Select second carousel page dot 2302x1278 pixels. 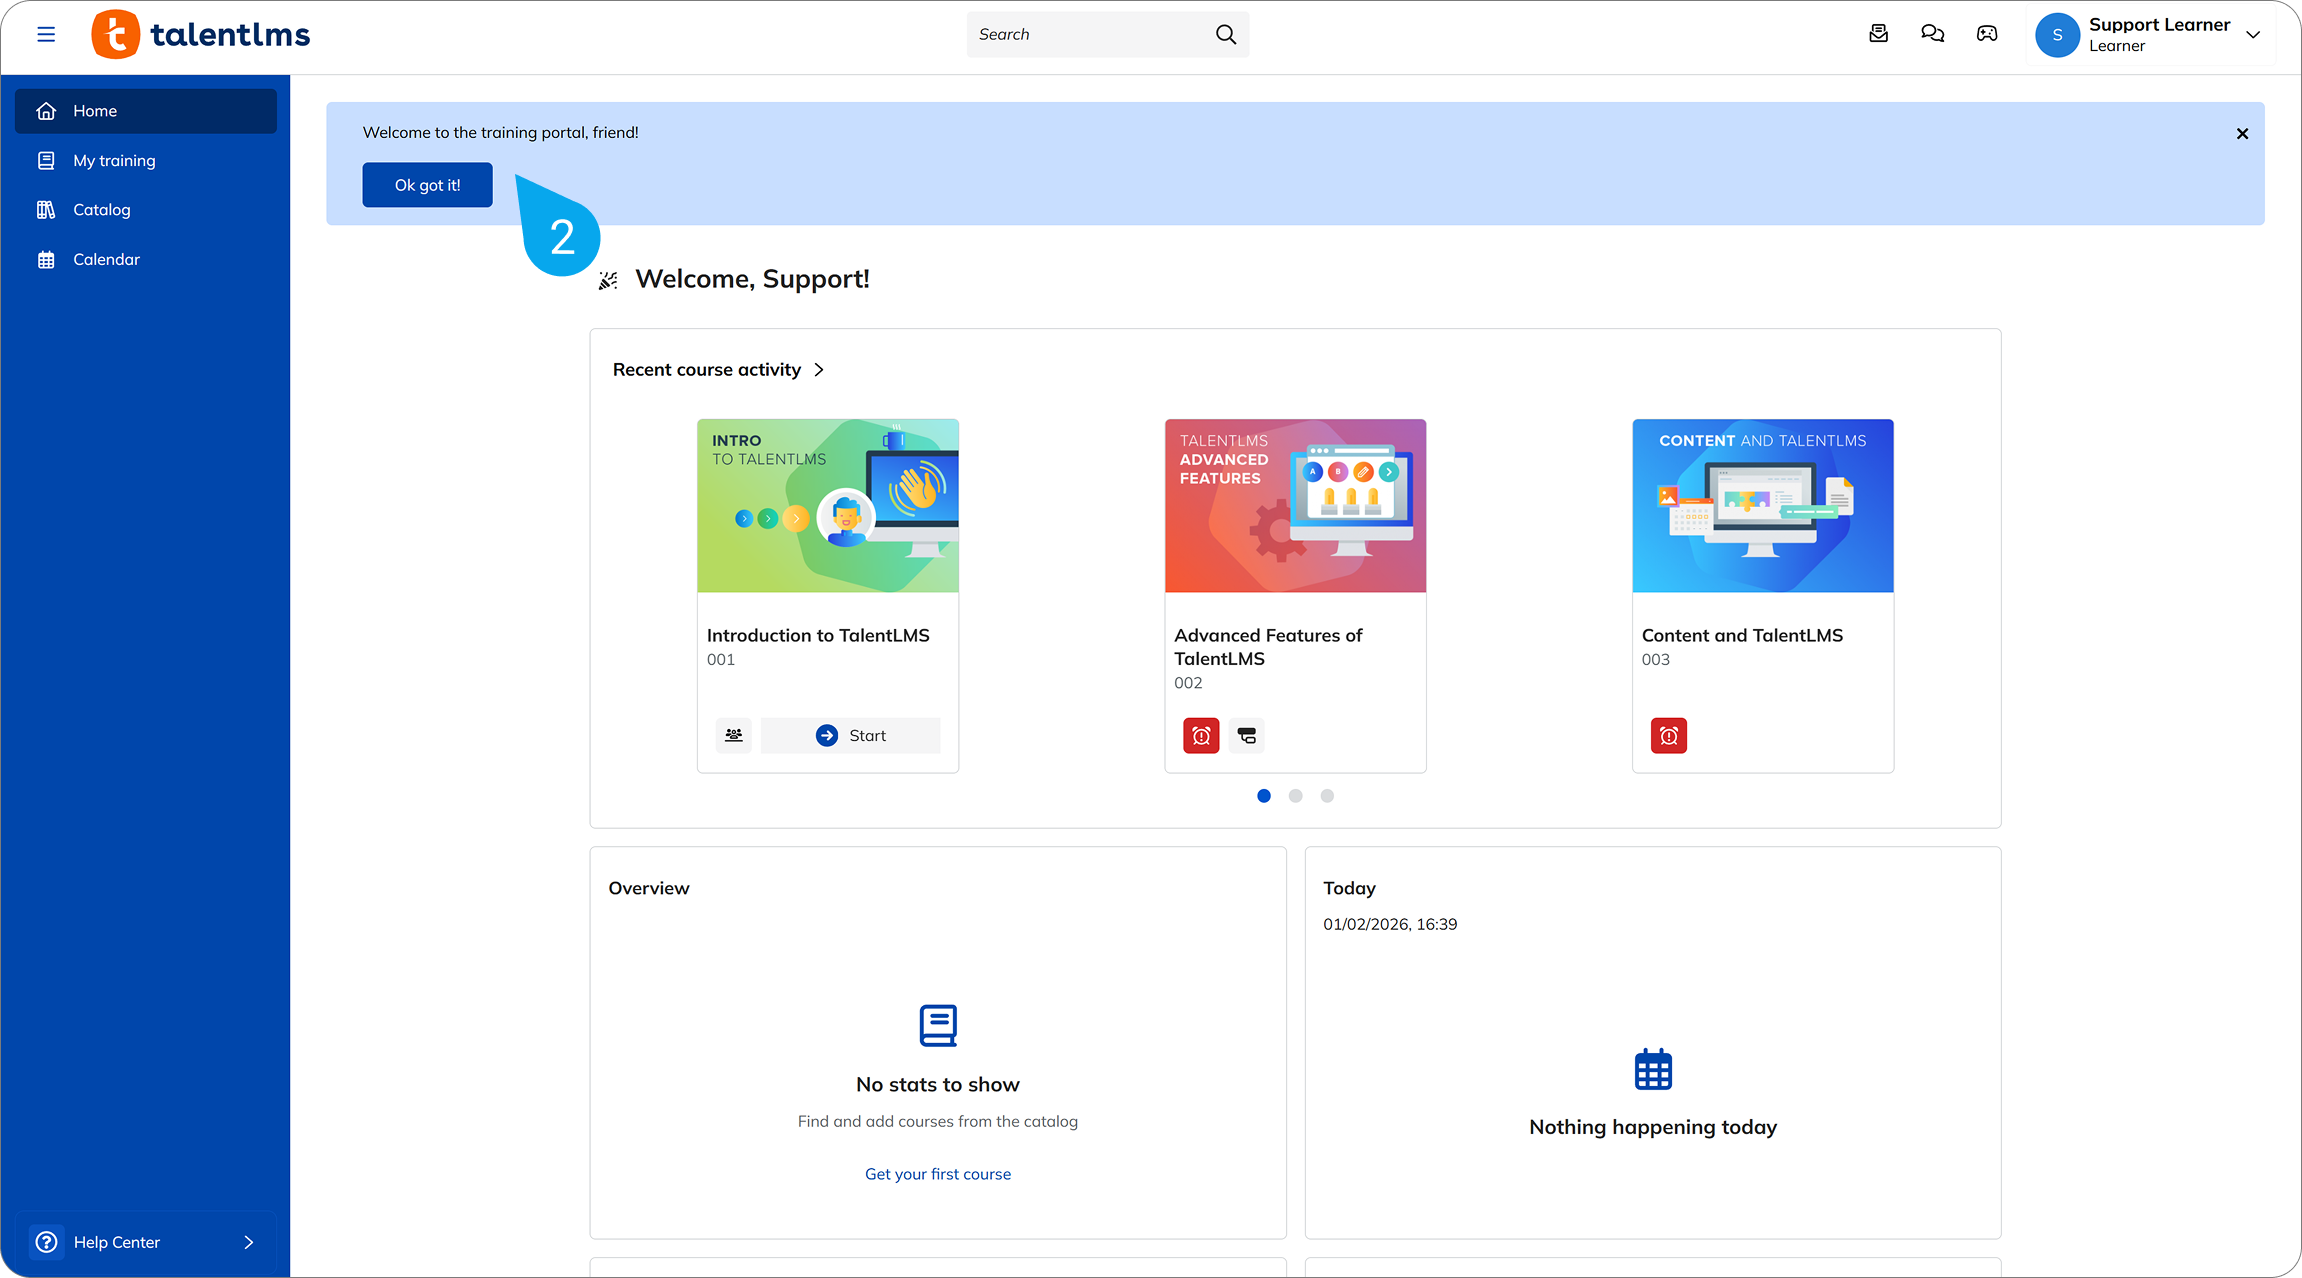pyautogui.click(x=1295, y=796)
